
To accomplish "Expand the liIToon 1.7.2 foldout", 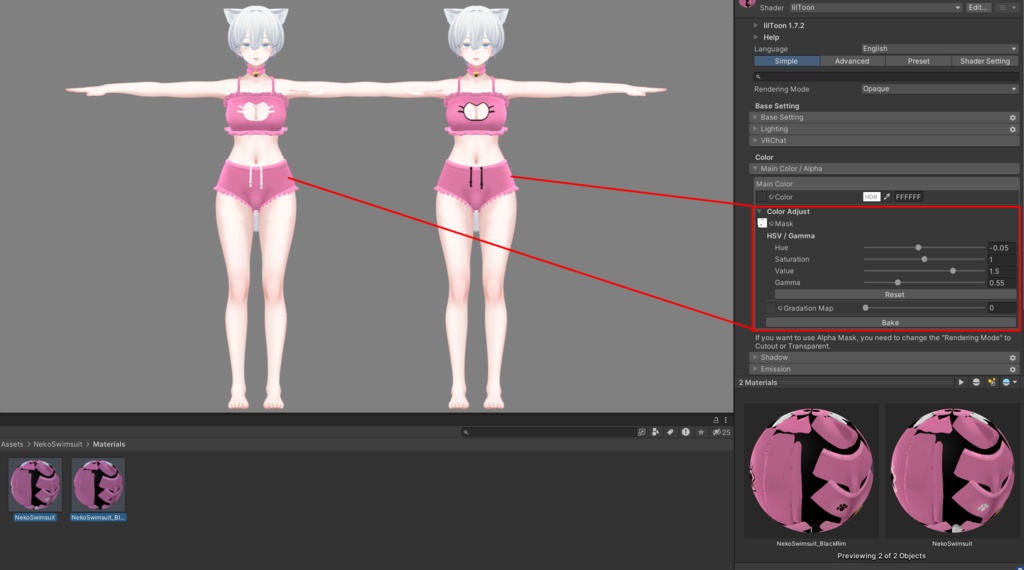I will tap(756, 25).
